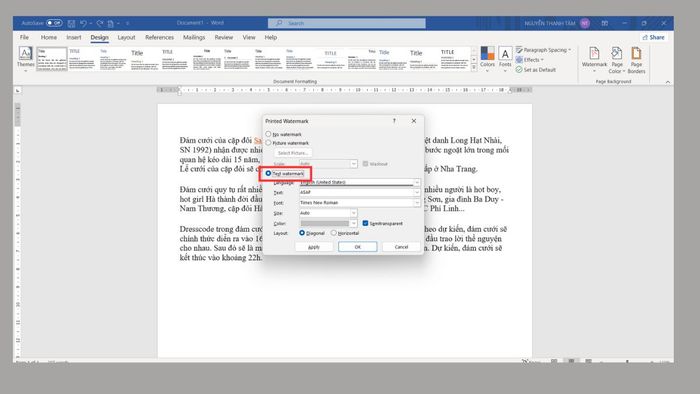700x394 pixels.
Task: Switch to the References tab
Action: tap(159, 37)
